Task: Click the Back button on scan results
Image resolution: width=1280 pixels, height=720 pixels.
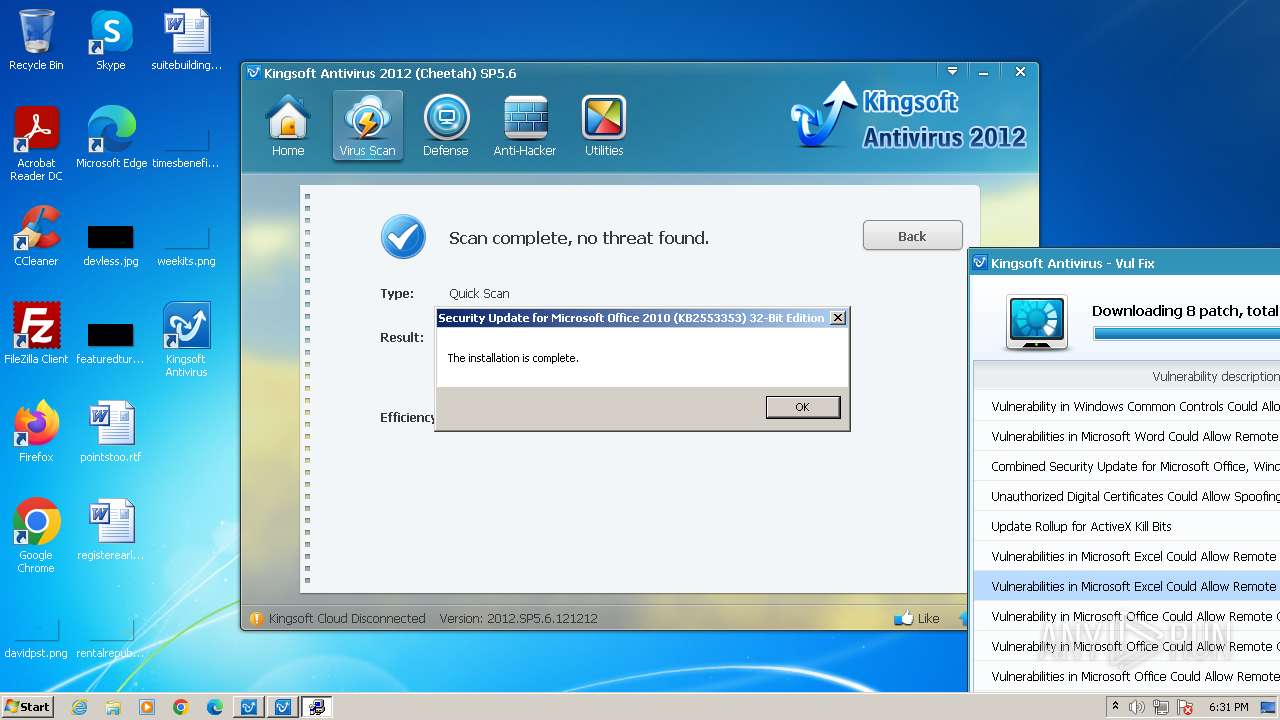Action: [912, 236]
